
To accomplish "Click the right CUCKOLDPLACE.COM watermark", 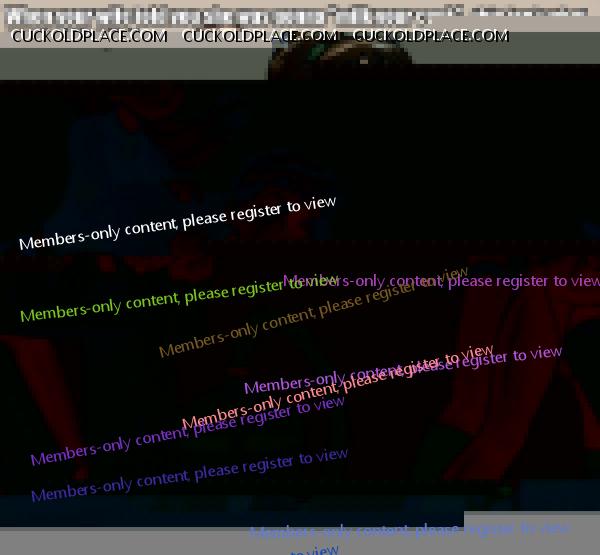I will [431, 36].
